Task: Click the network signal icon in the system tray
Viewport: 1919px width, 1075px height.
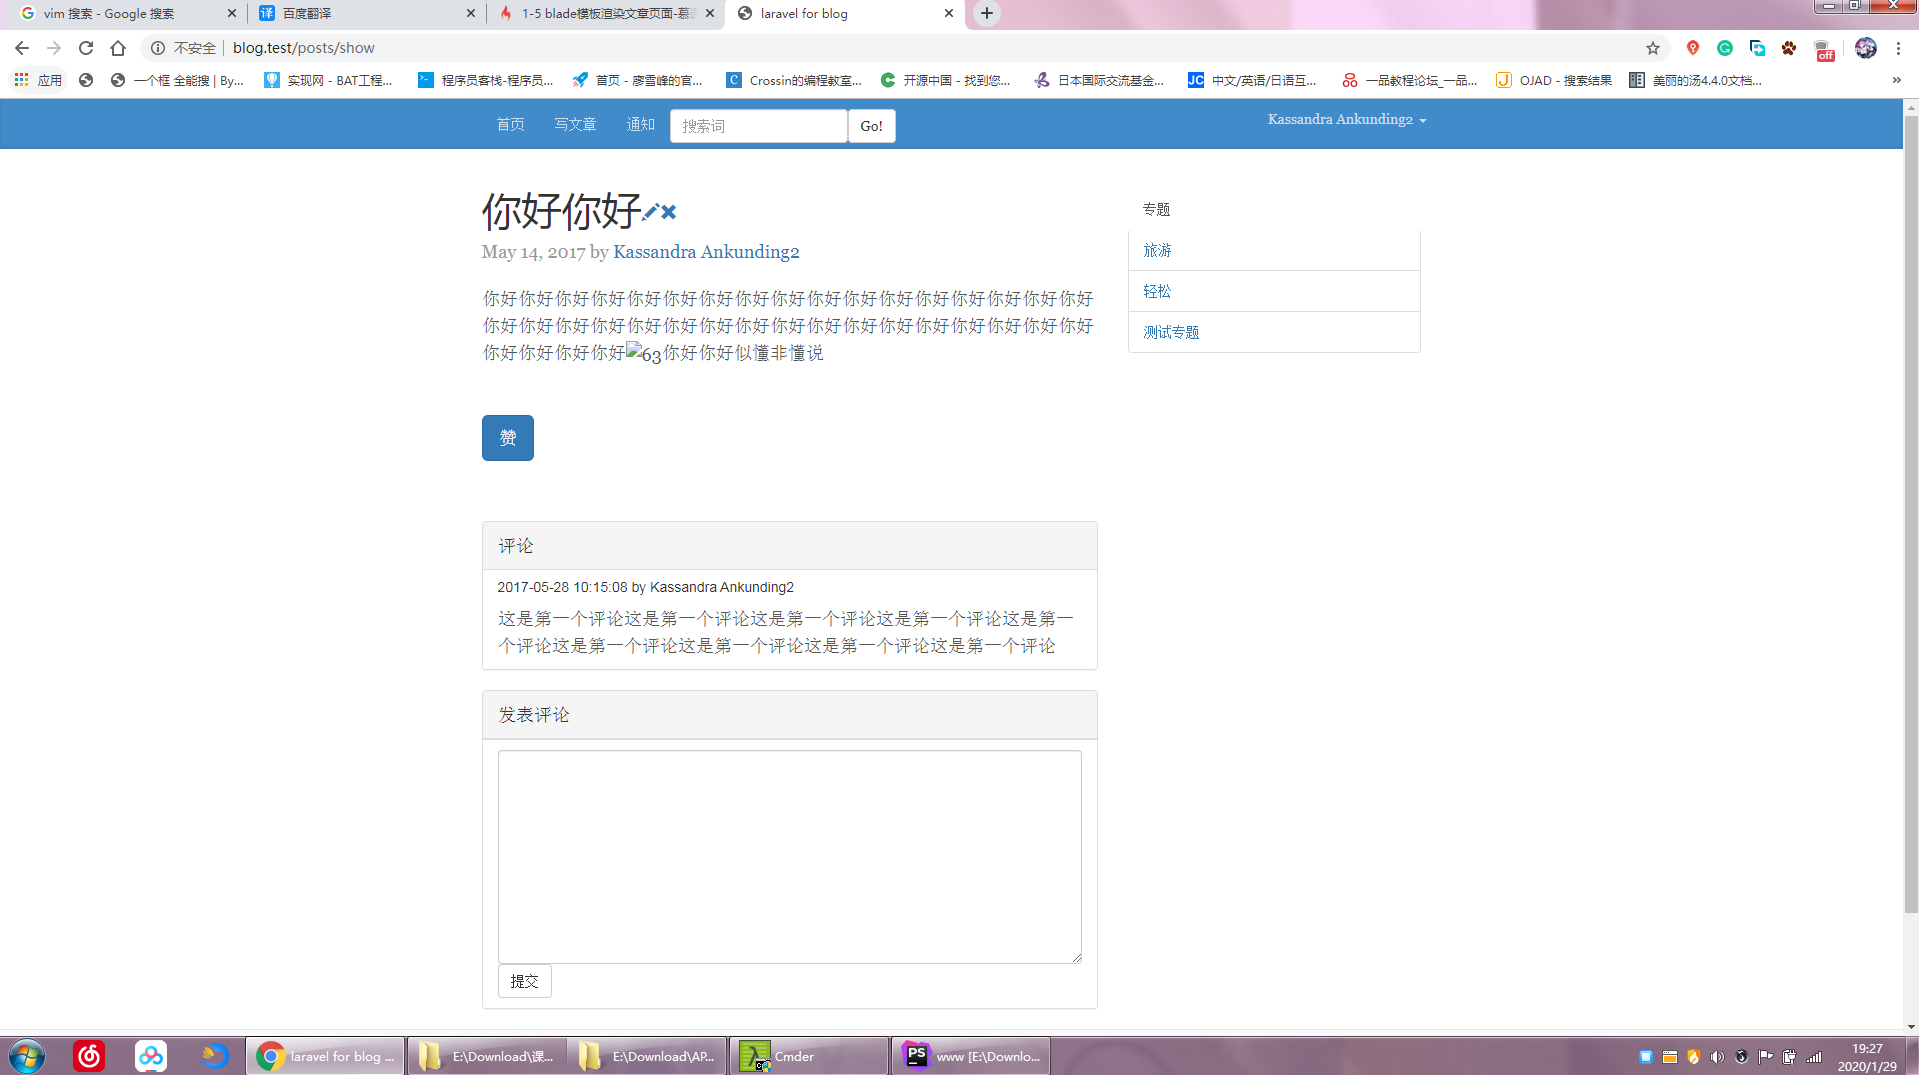Action: pyautogui.click(x=1814, y=1057)
